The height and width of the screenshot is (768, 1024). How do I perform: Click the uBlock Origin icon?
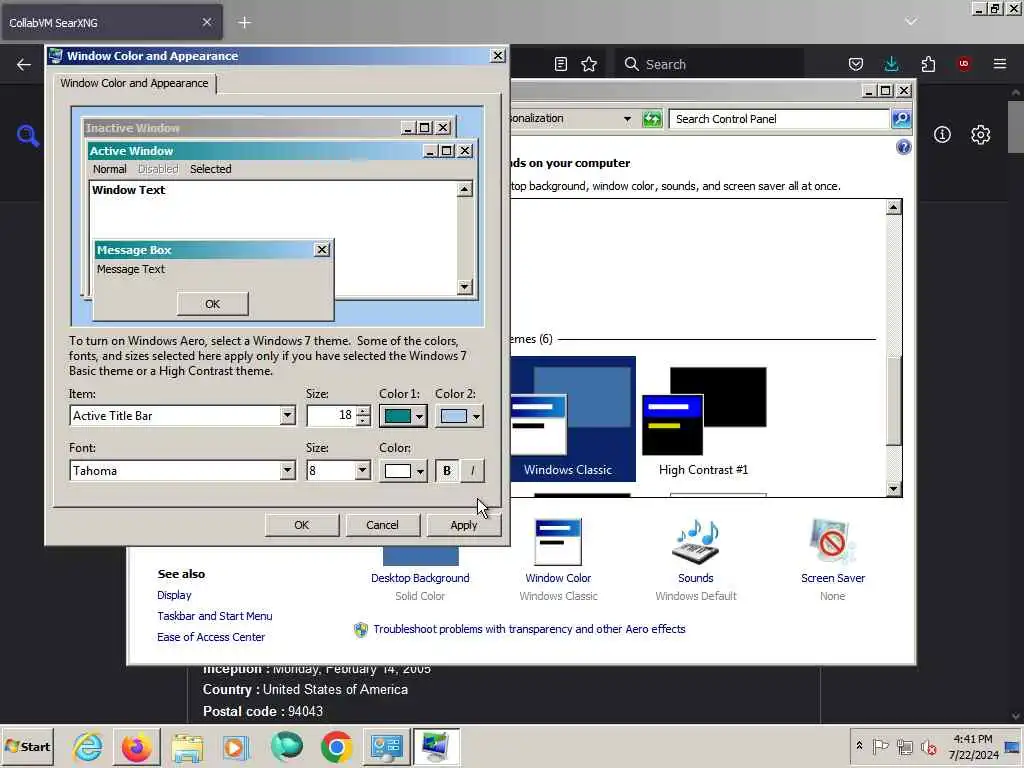coord(963,64)
